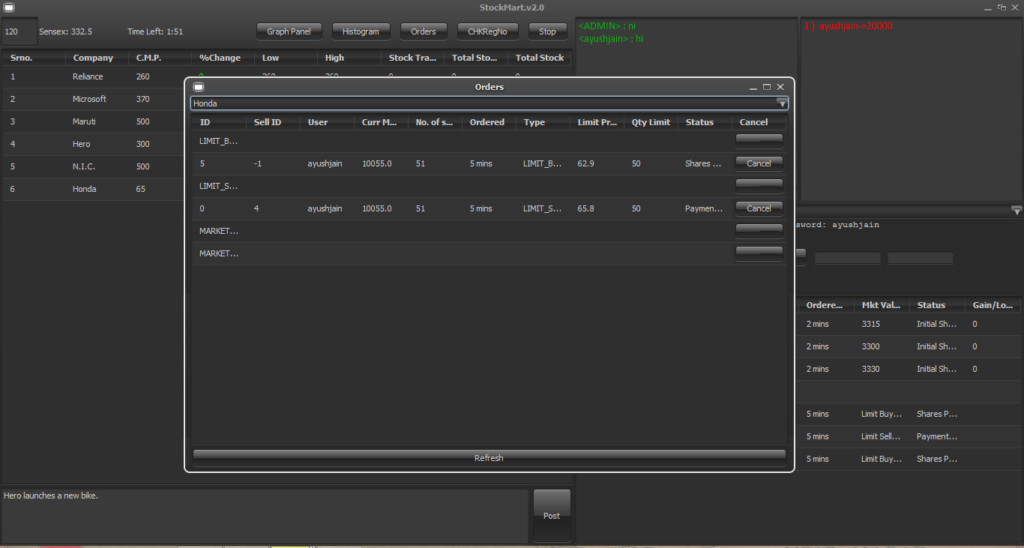1024x548 pixels.
Task: Maximize the Orders window
Action: 767,87
